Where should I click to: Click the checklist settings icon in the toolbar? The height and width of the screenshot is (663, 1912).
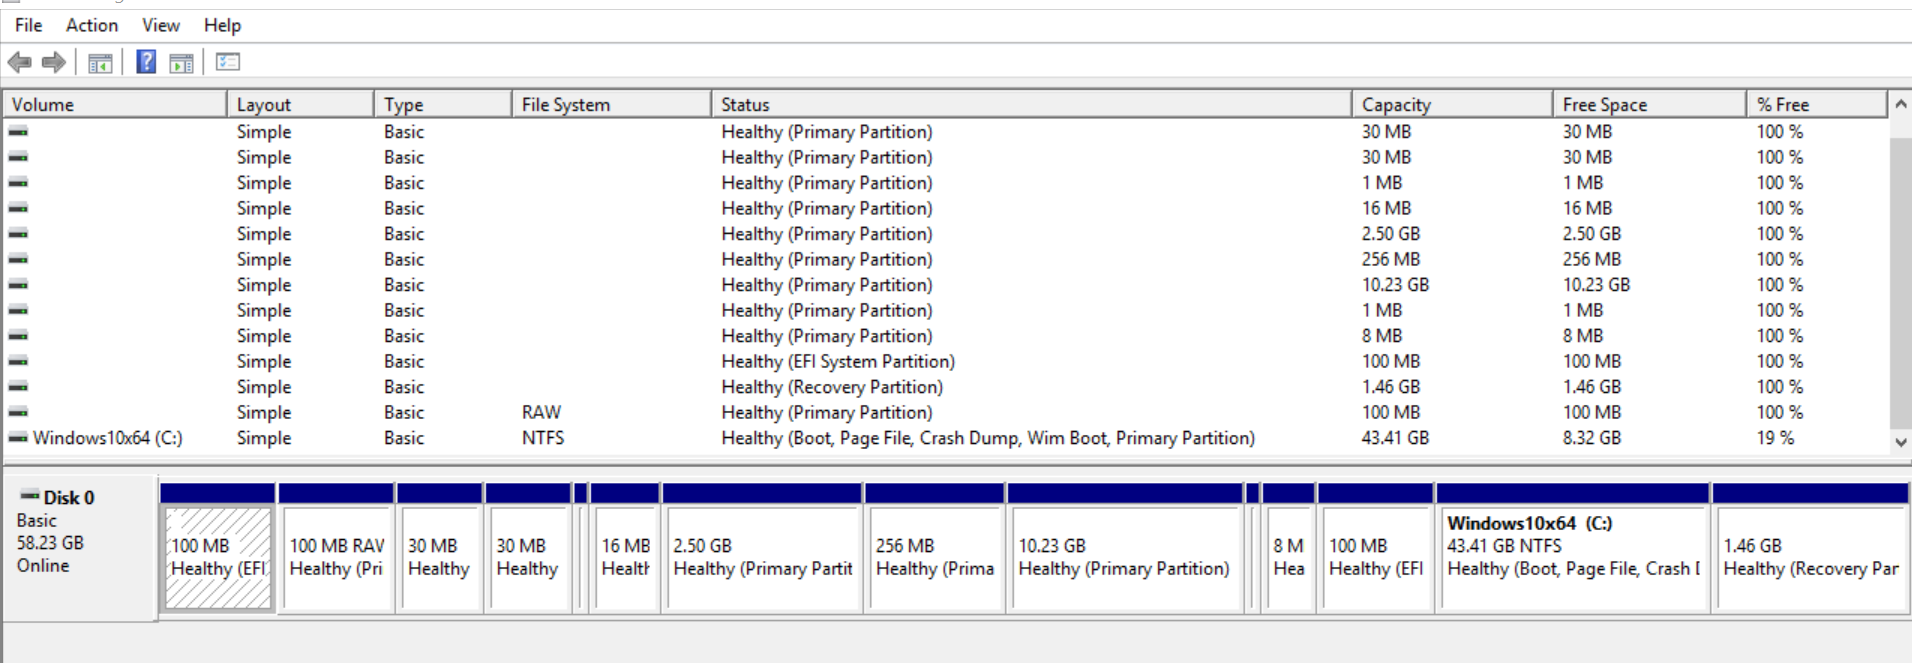click(x=228, y=62)
